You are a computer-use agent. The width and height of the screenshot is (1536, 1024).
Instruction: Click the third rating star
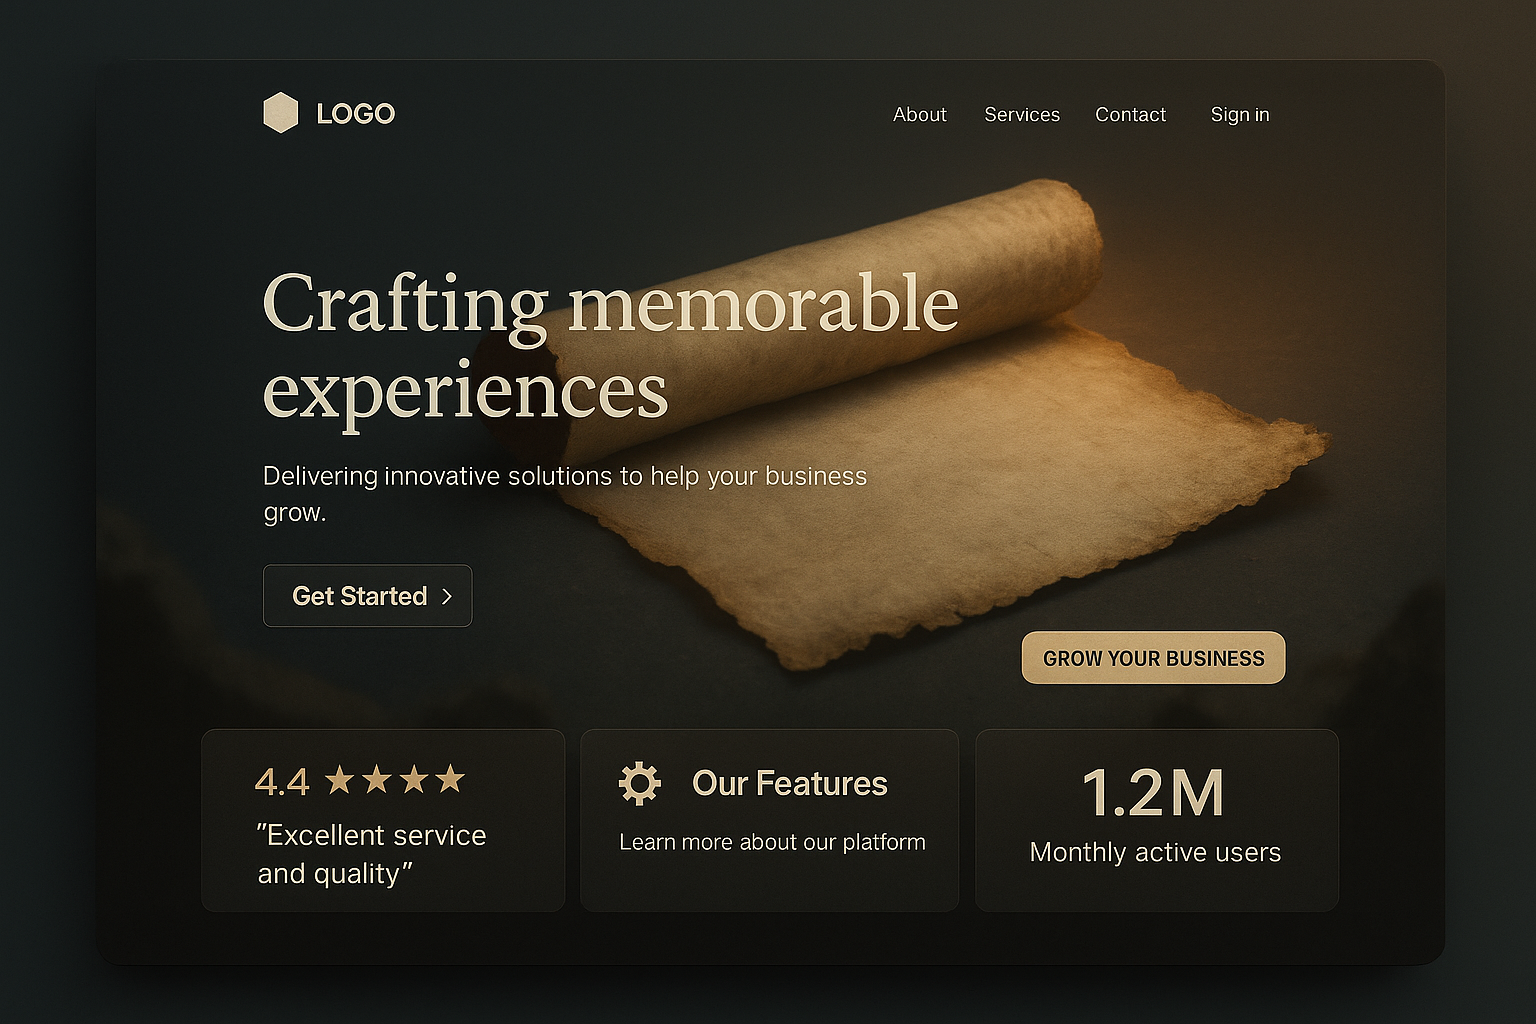(x=414, y=779)
